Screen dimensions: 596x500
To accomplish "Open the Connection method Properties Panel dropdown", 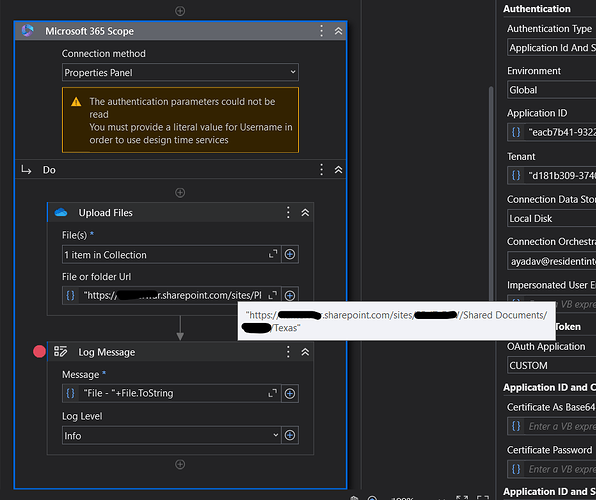I will pos(180,72).
